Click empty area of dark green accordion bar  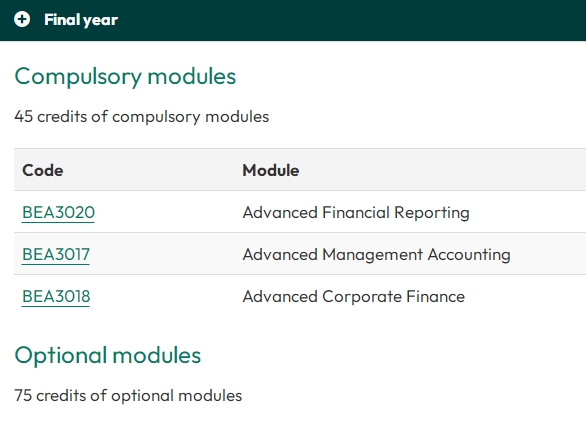coord(351,20)
